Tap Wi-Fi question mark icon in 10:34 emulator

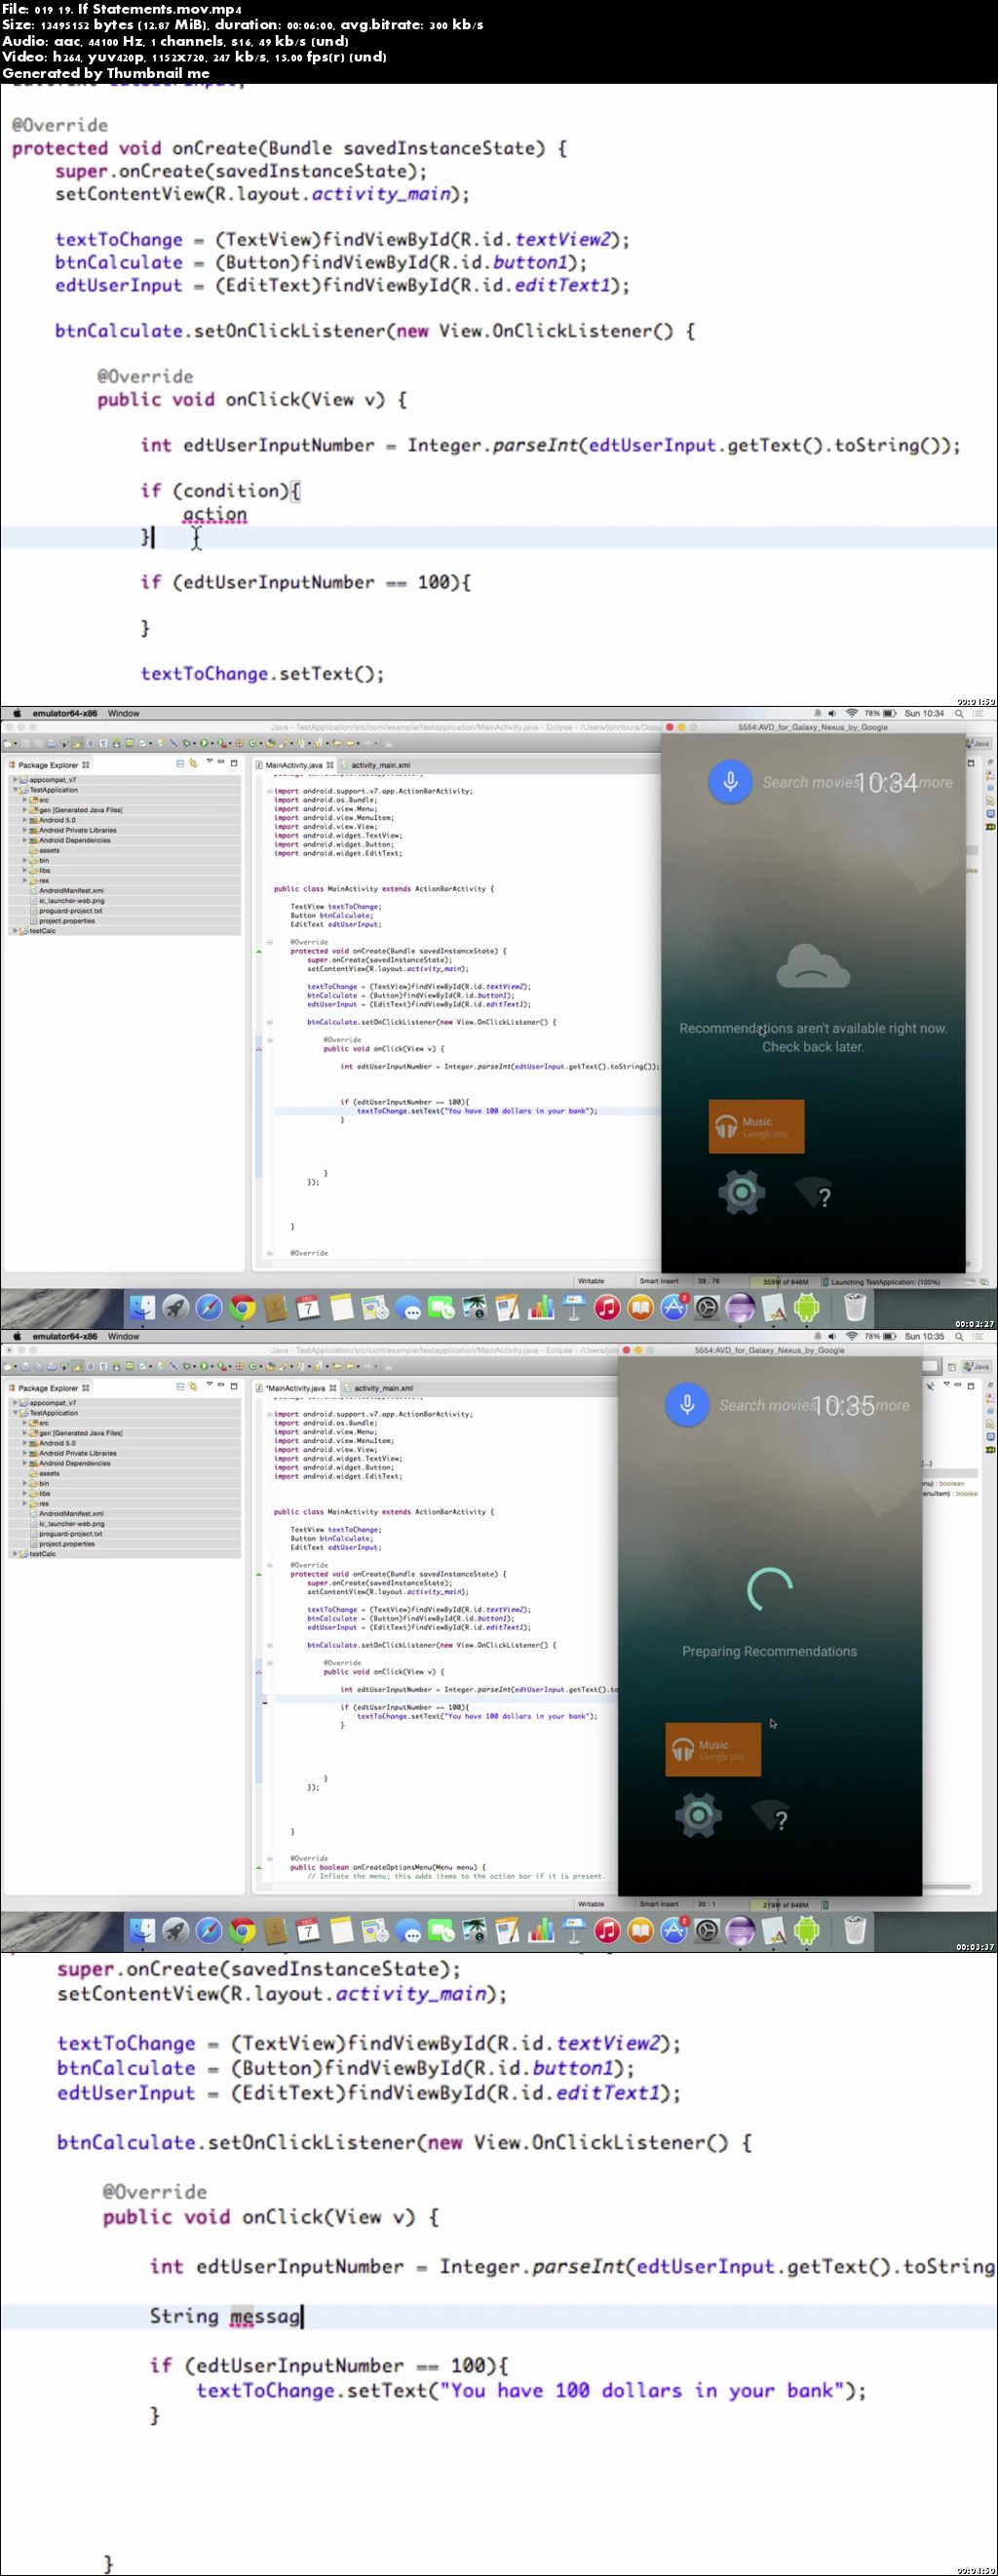point(813,1193)
